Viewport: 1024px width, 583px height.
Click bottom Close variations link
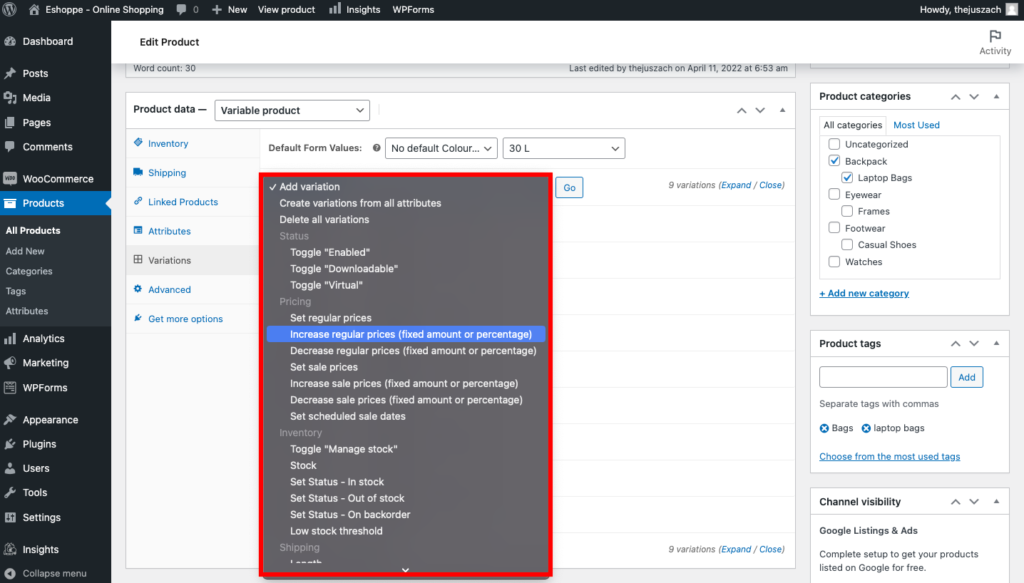(x=771, y=549)
